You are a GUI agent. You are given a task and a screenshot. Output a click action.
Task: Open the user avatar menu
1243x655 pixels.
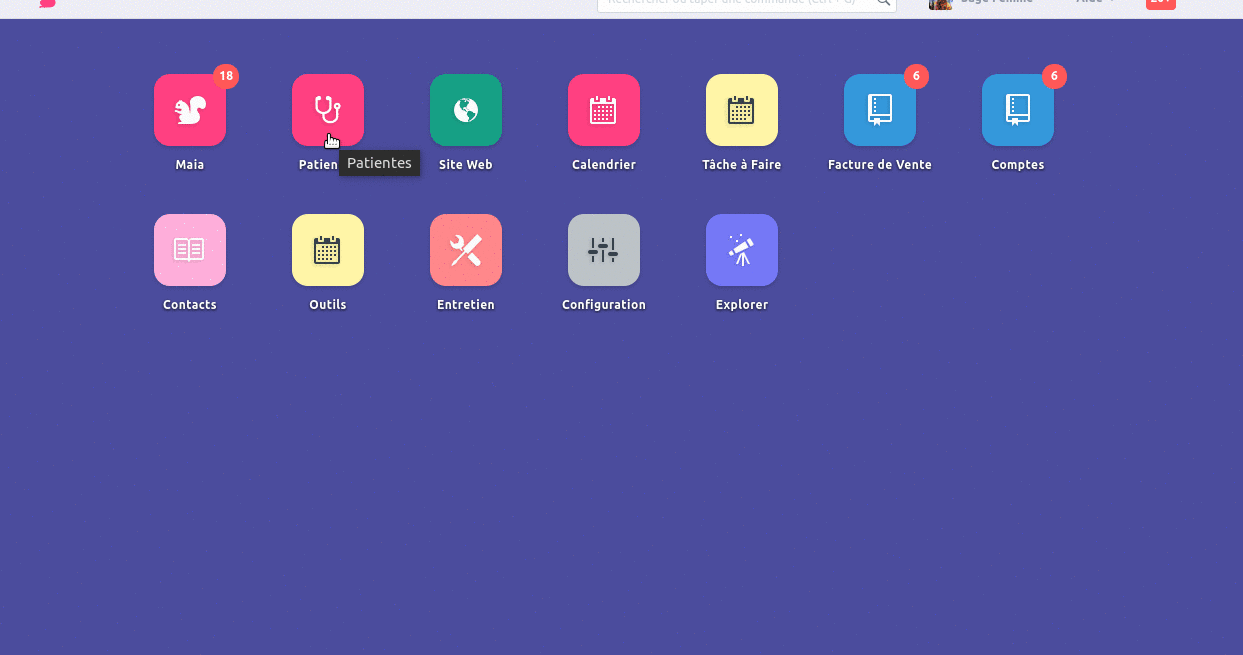point(940,3)
